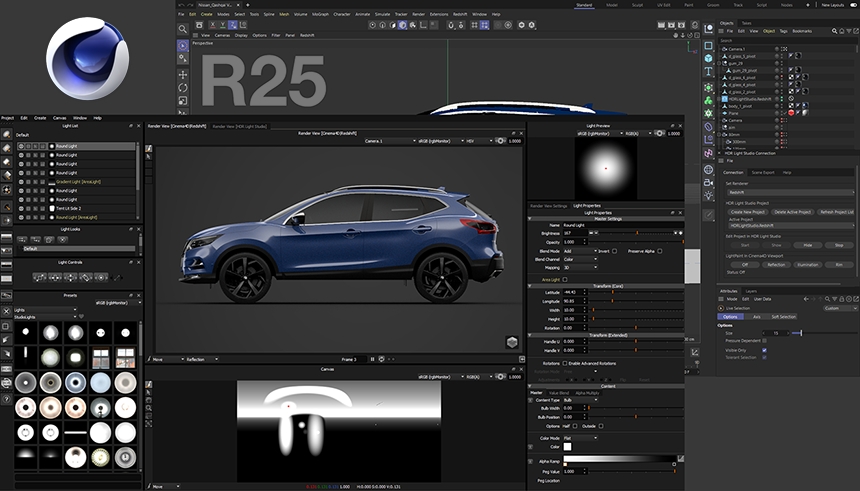The image size is (860, 491).
Task: Click the cube primitive icon in side palette
Action: click(709, 58)
